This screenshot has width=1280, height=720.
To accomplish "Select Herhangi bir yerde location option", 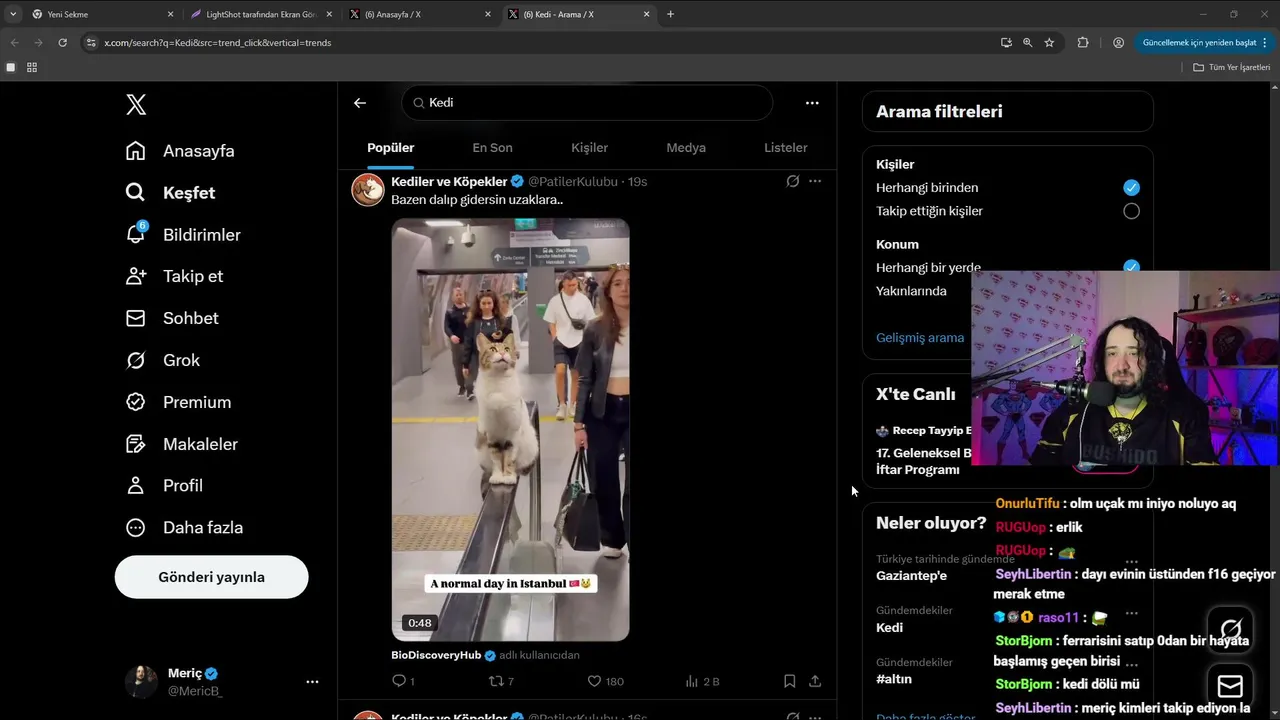I will (x=1131, y=267).
